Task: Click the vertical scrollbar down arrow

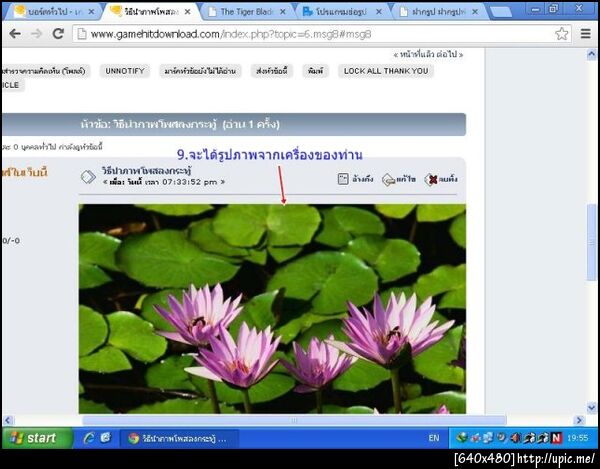Action: 591,408
